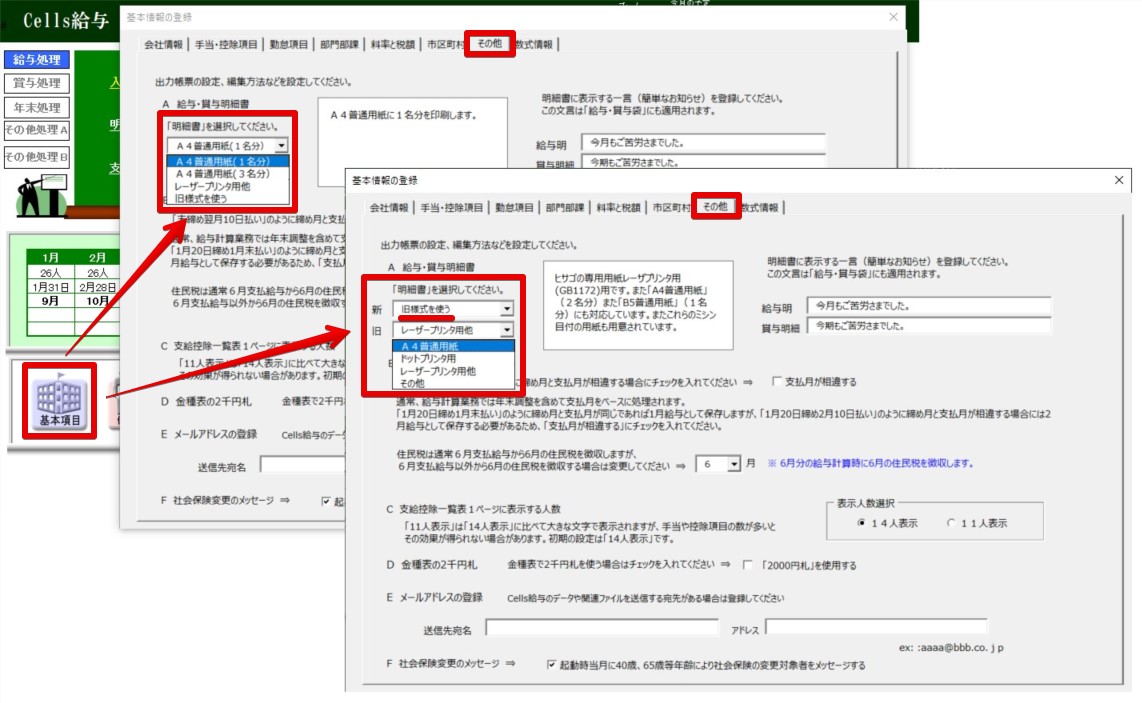Choose ドットプリンタ用 from the open list
This screenshot has width=1142, height=703.
click(429, 358)
